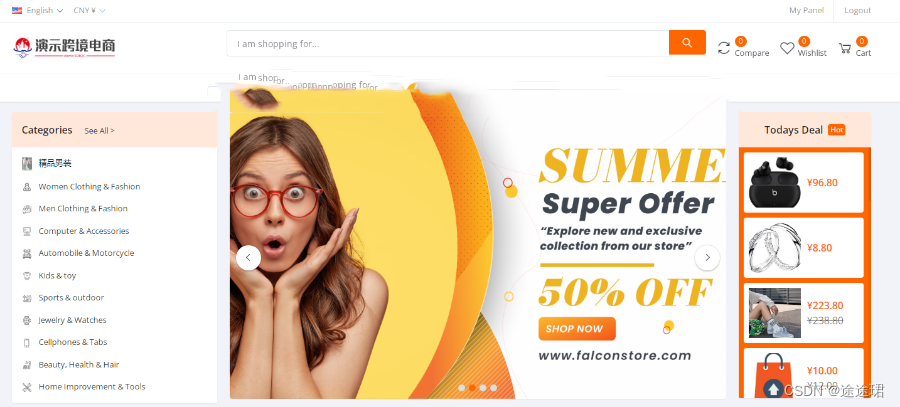The width and height of the screenshot is (900, 407).
Task: Select the first carousel dot indicator
Action: (x=461, y=388)
